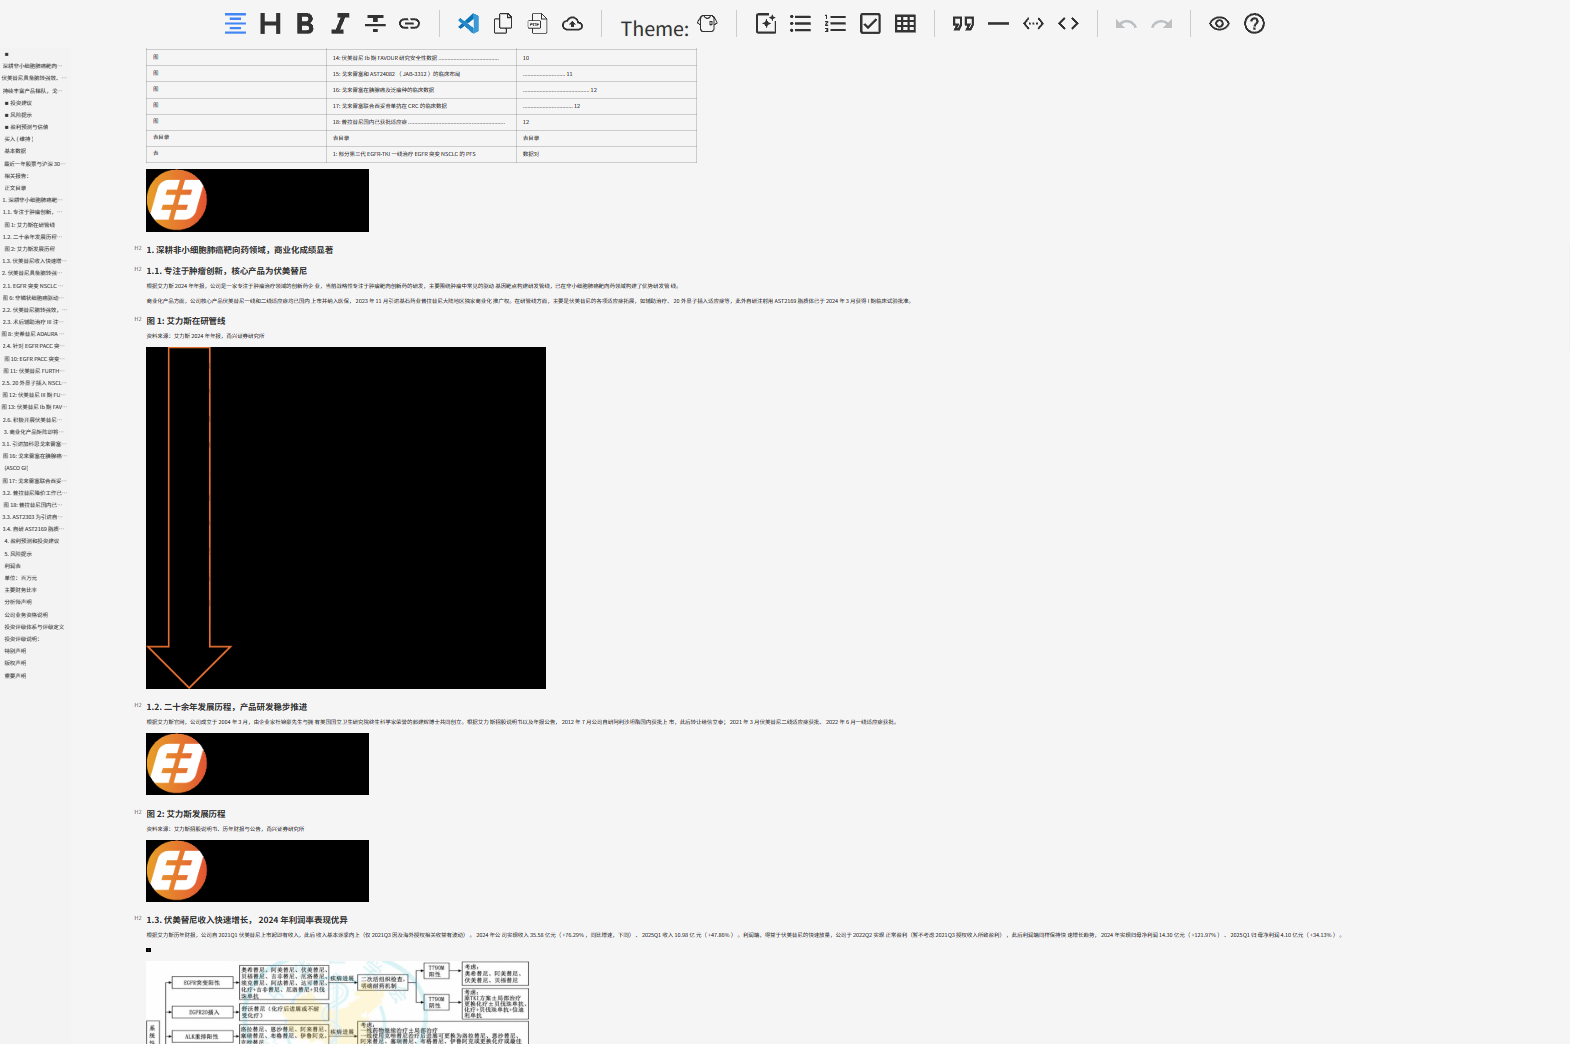Click heading 1.3. 伏美替尼收入快速增长
1570x1044 pixels.
tap(247, 920)
